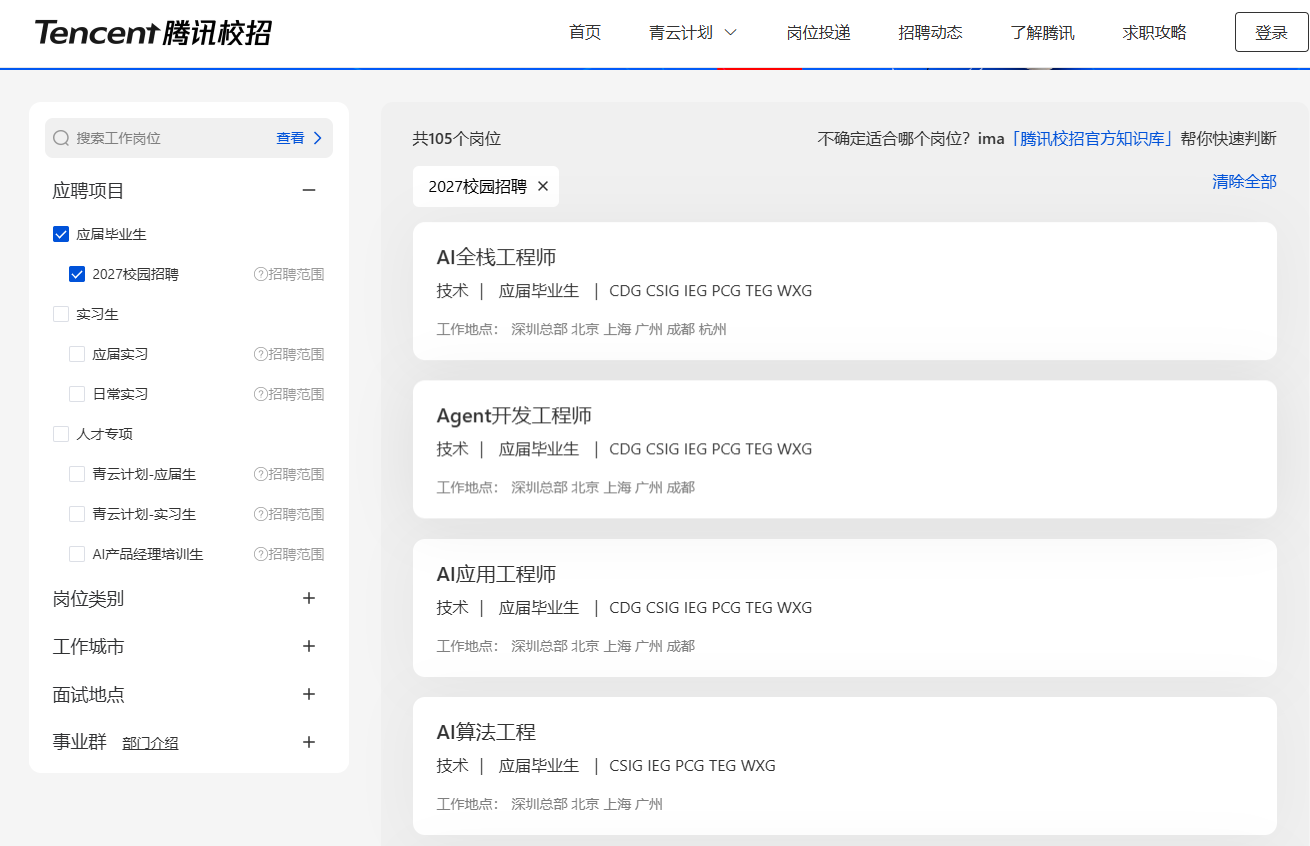This screenshot has width=1310, height=846.
Task: Click the search magnifier icon
Action: [x=61, y=138]
